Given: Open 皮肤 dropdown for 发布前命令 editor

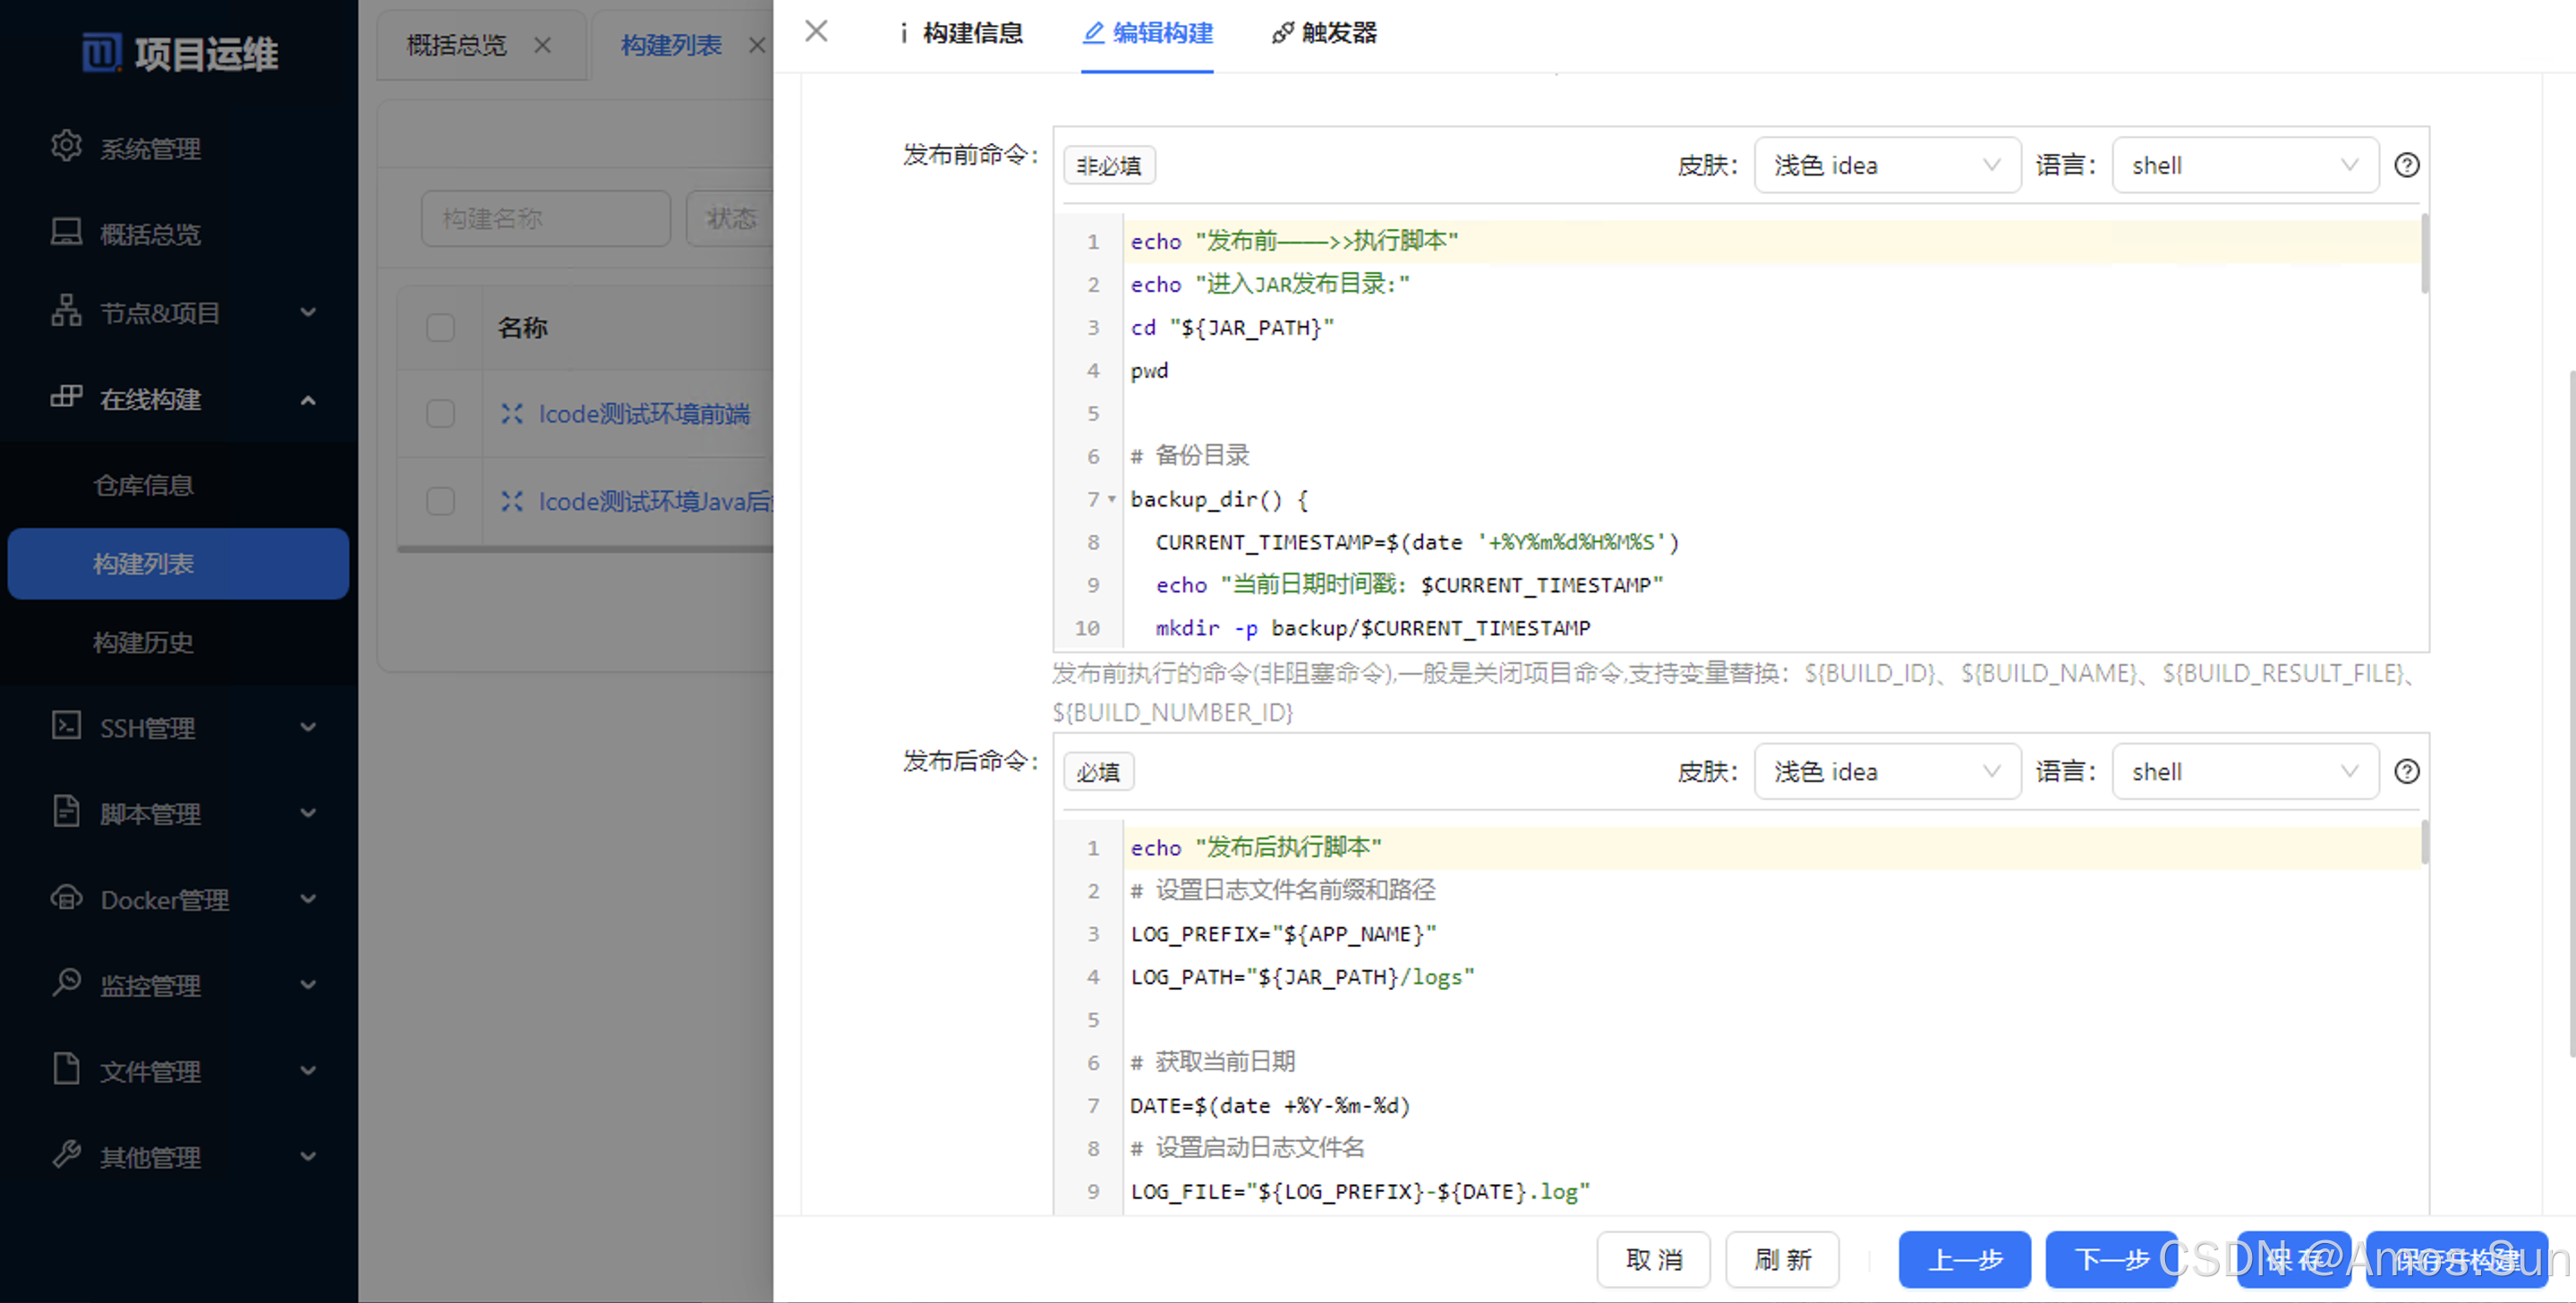Looking at the screenshot, I should point(1886,165).
